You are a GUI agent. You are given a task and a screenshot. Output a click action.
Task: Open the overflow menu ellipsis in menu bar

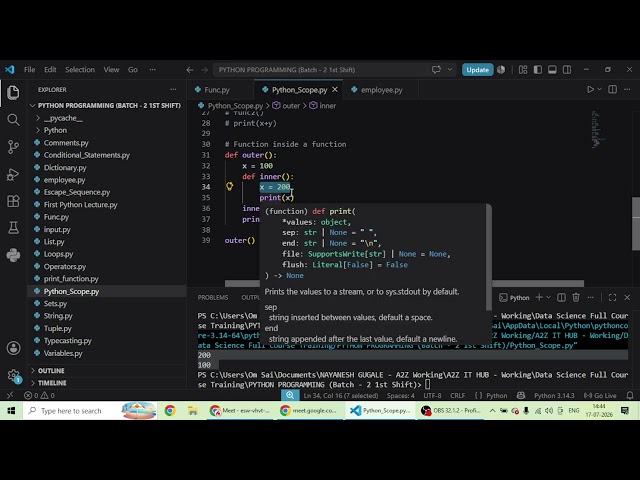coord(153,70)
